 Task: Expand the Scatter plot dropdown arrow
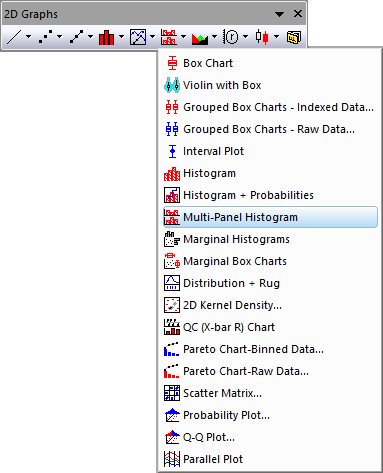pyautogui.click(x=59, y=37)
